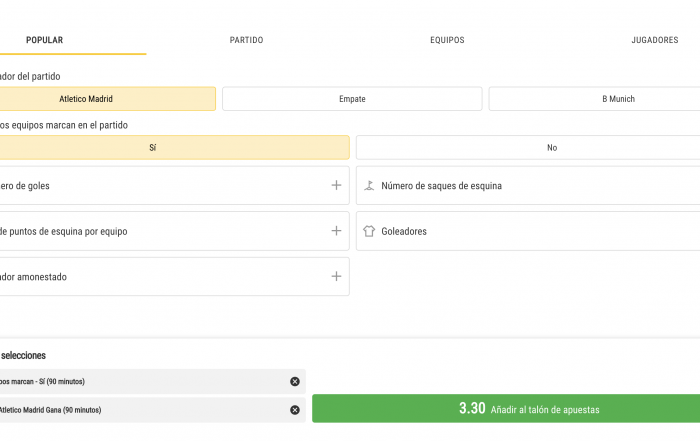Switch to the POPULAR tab
The width and height of the screenshot is (700, 441).
point(45,40)
